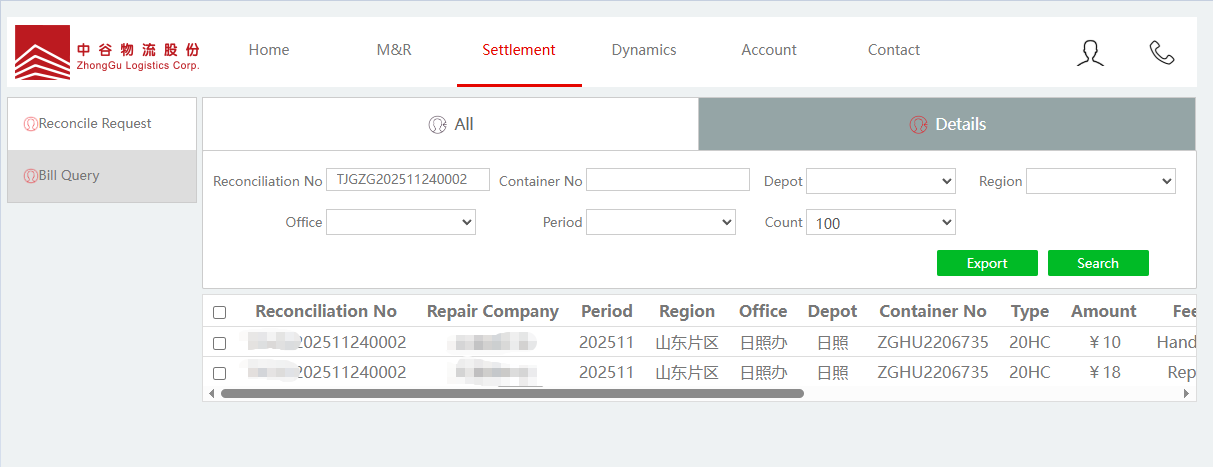Click the horizontal table scrollbar thumb

coord(512,394)
